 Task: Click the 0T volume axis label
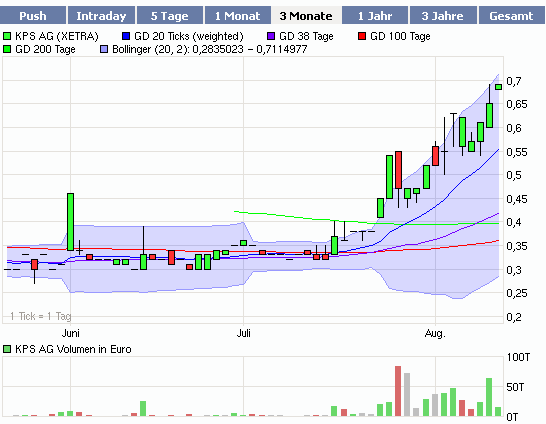(512, 417)
